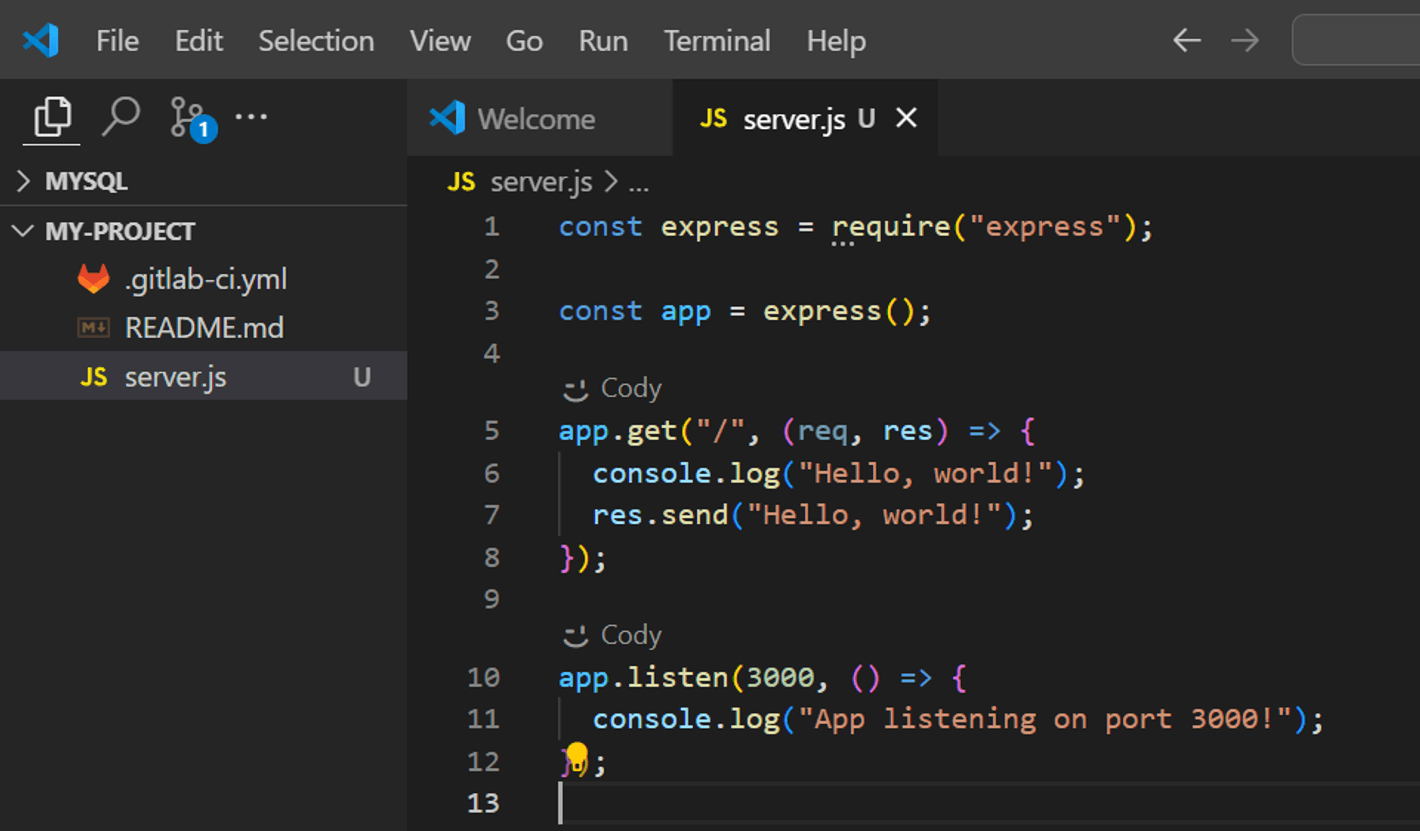This screenshot has height=831, width=1420.
Task: Click the Additional Views ellipsis in activity bar
Action: [x=250, y=116]
